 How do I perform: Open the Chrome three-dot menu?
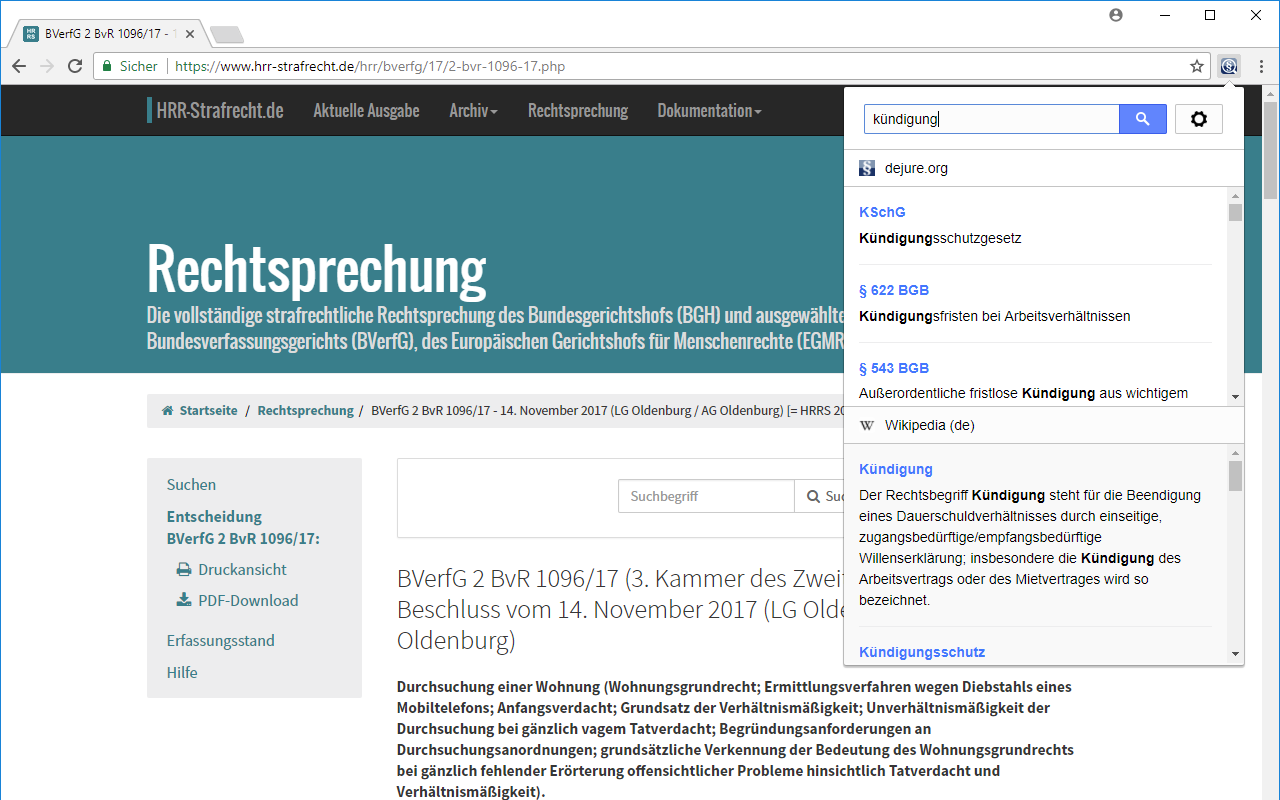[x=1261, y=66]
